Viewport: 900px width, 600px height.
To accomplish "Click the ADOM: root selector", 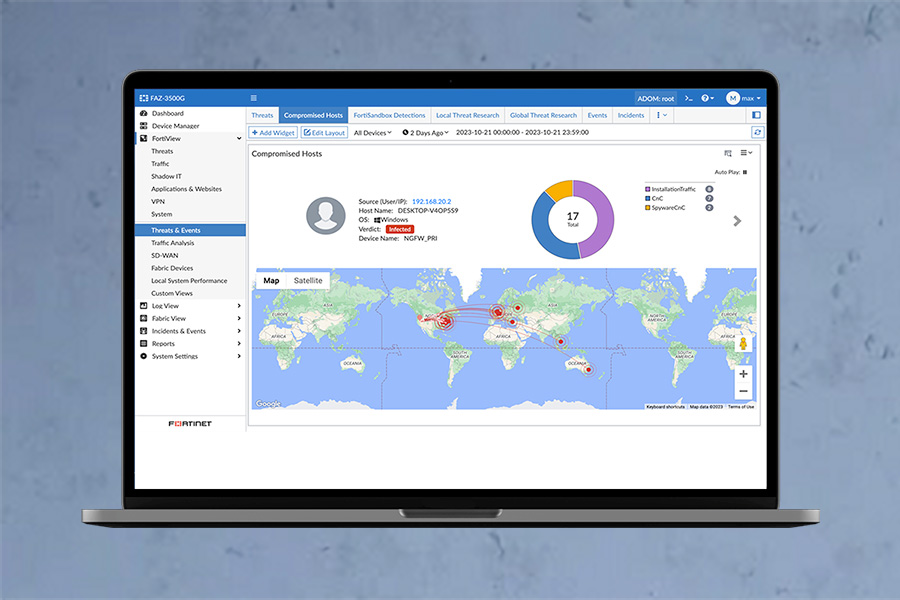I will click(655, 98).
